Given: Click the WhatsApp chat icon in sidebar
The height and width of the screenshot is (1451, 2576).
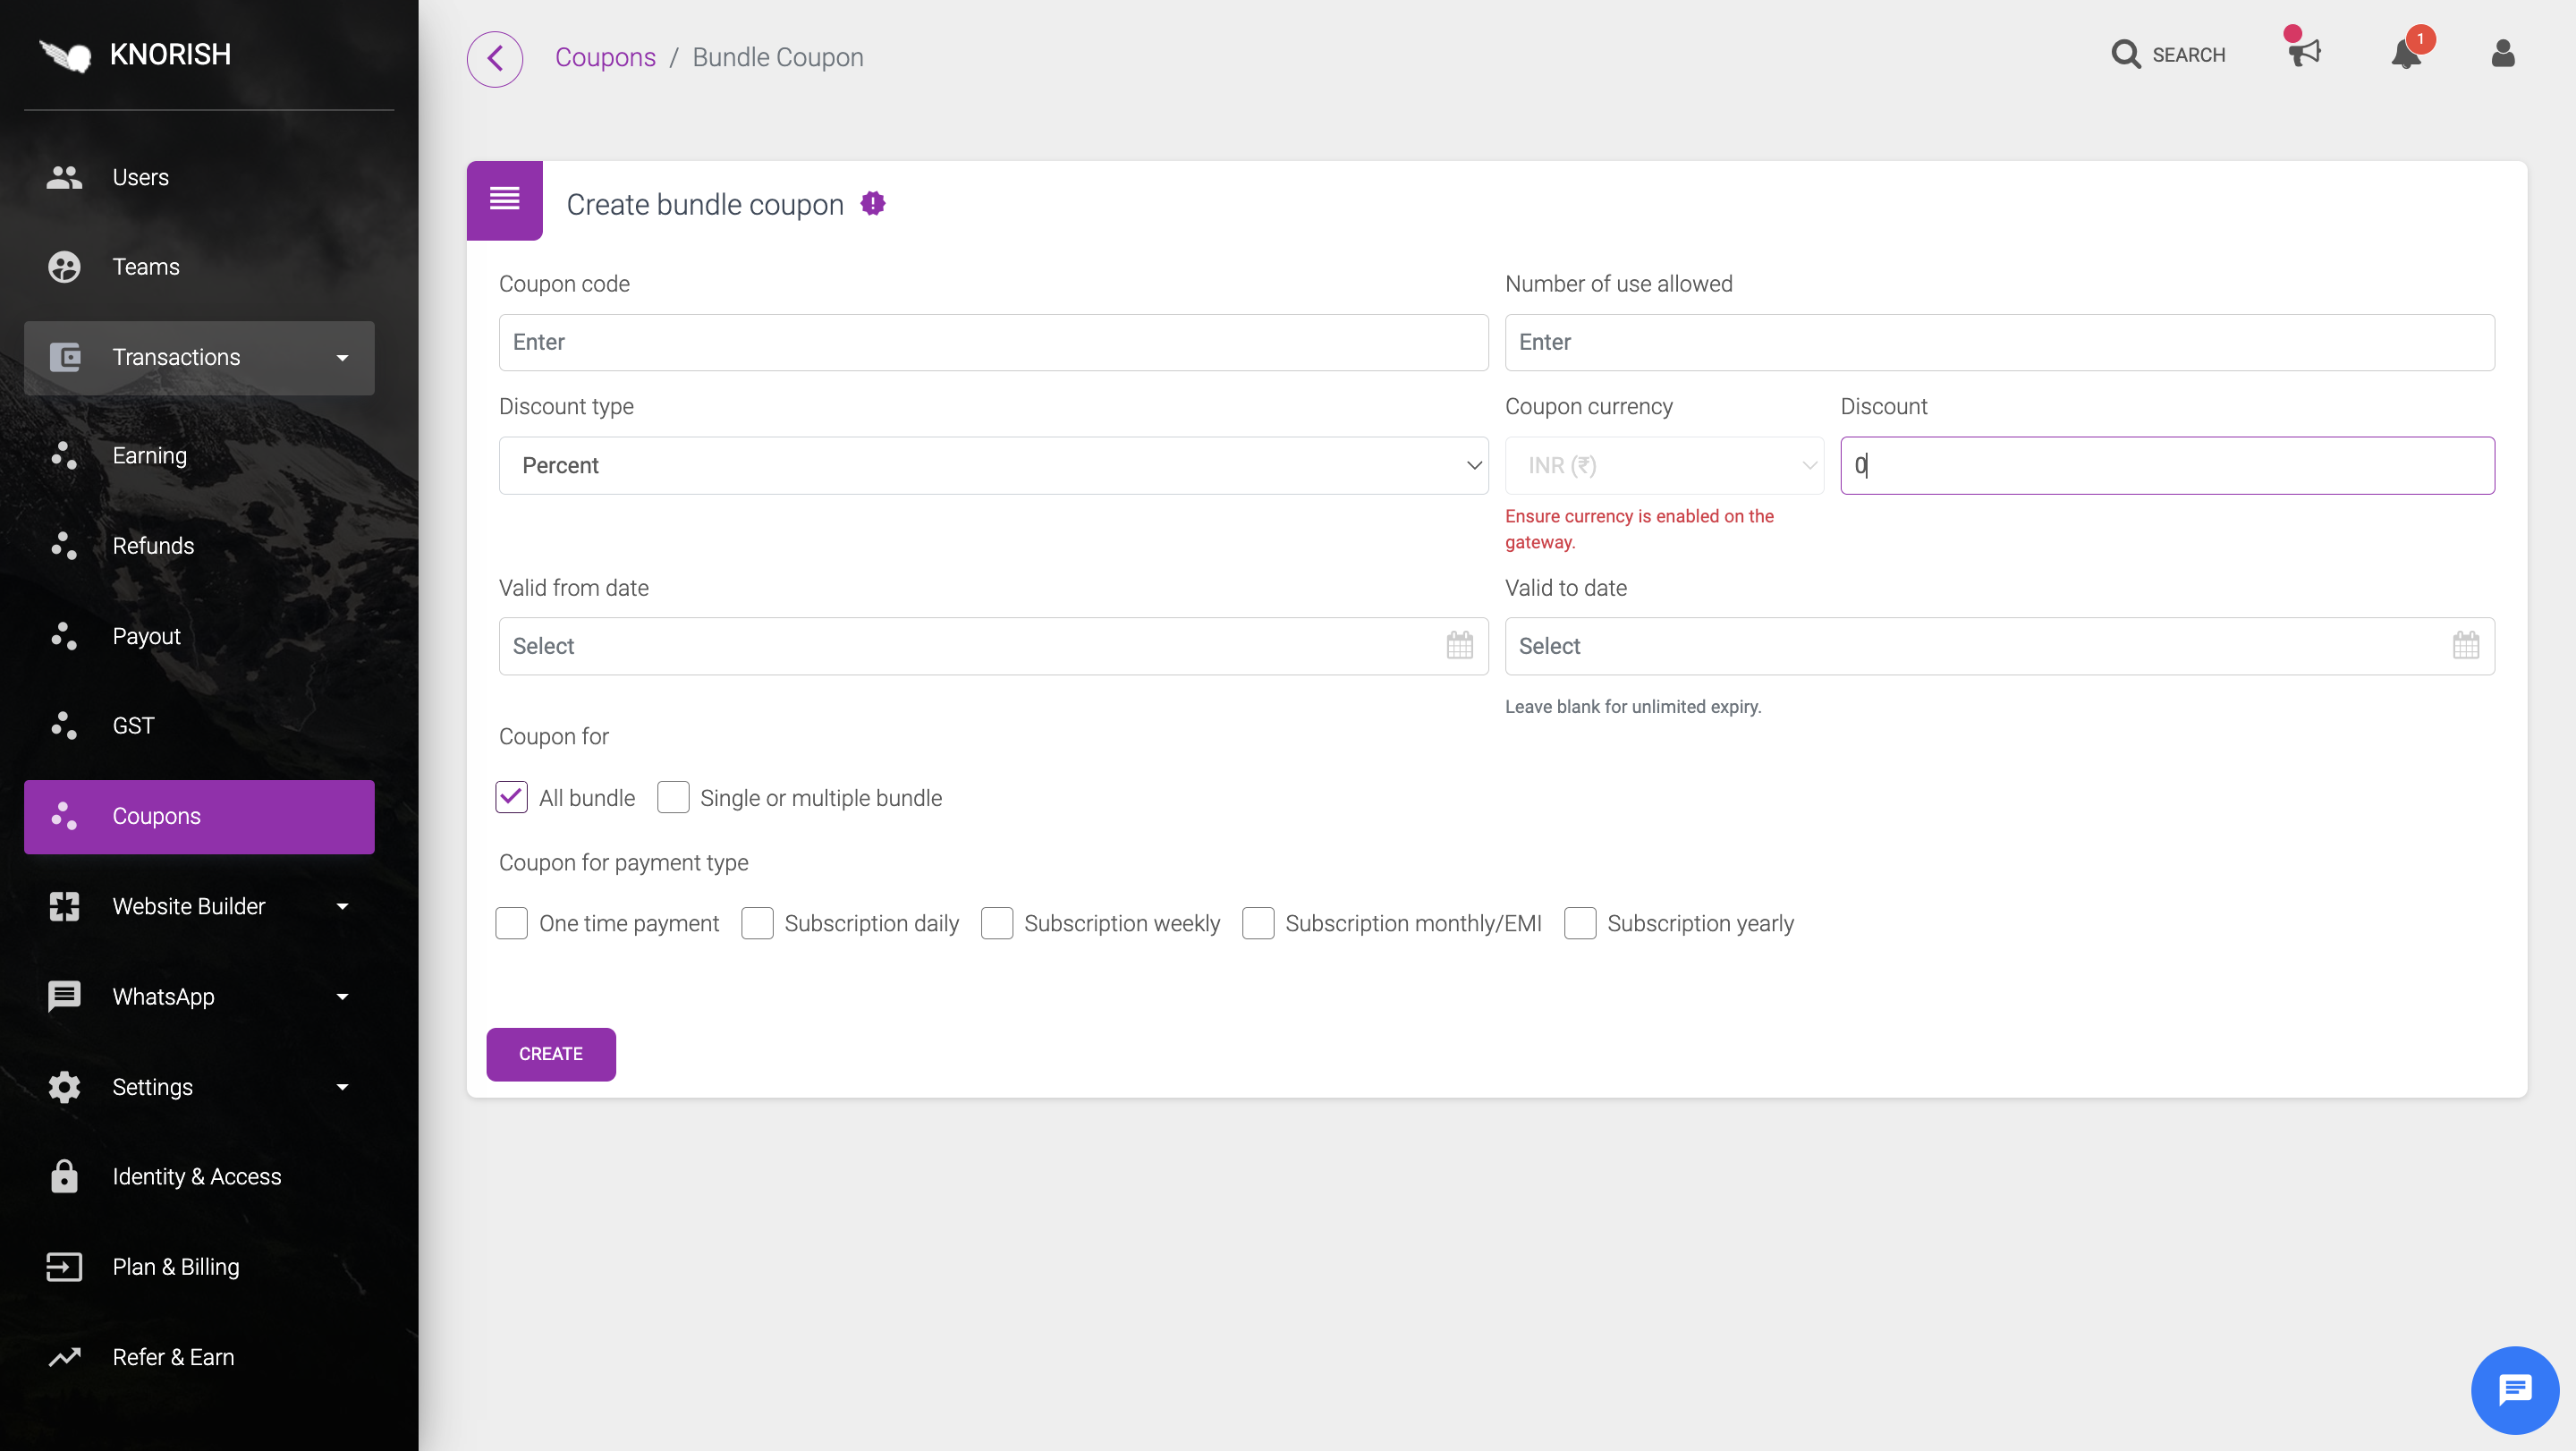Looking at the screenshot, I should click(64, 996).
